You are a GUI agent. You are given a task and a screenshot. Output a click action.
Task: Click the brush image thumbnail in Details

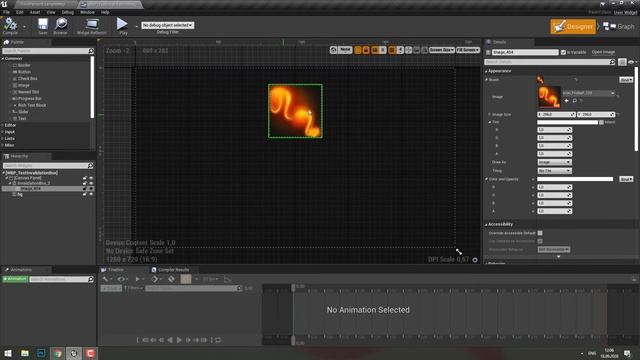(549, 97)
